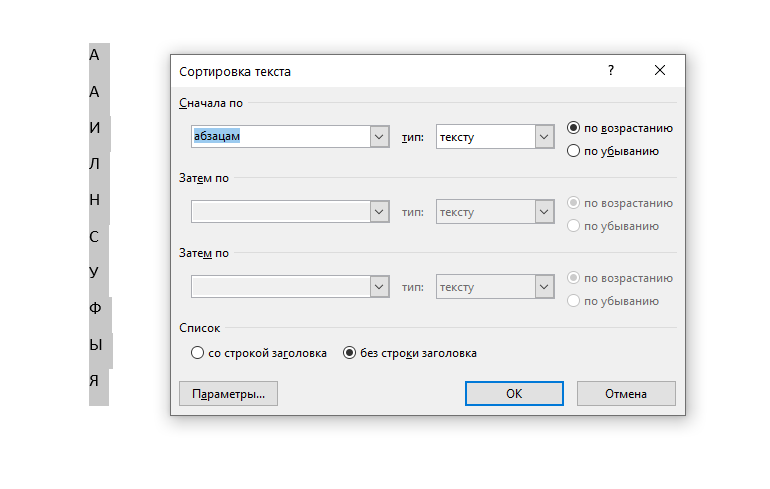Viewport: 770px width, 489px height.
Task: Open the third-level Затем по dropdown
Action: click(379, 287)
